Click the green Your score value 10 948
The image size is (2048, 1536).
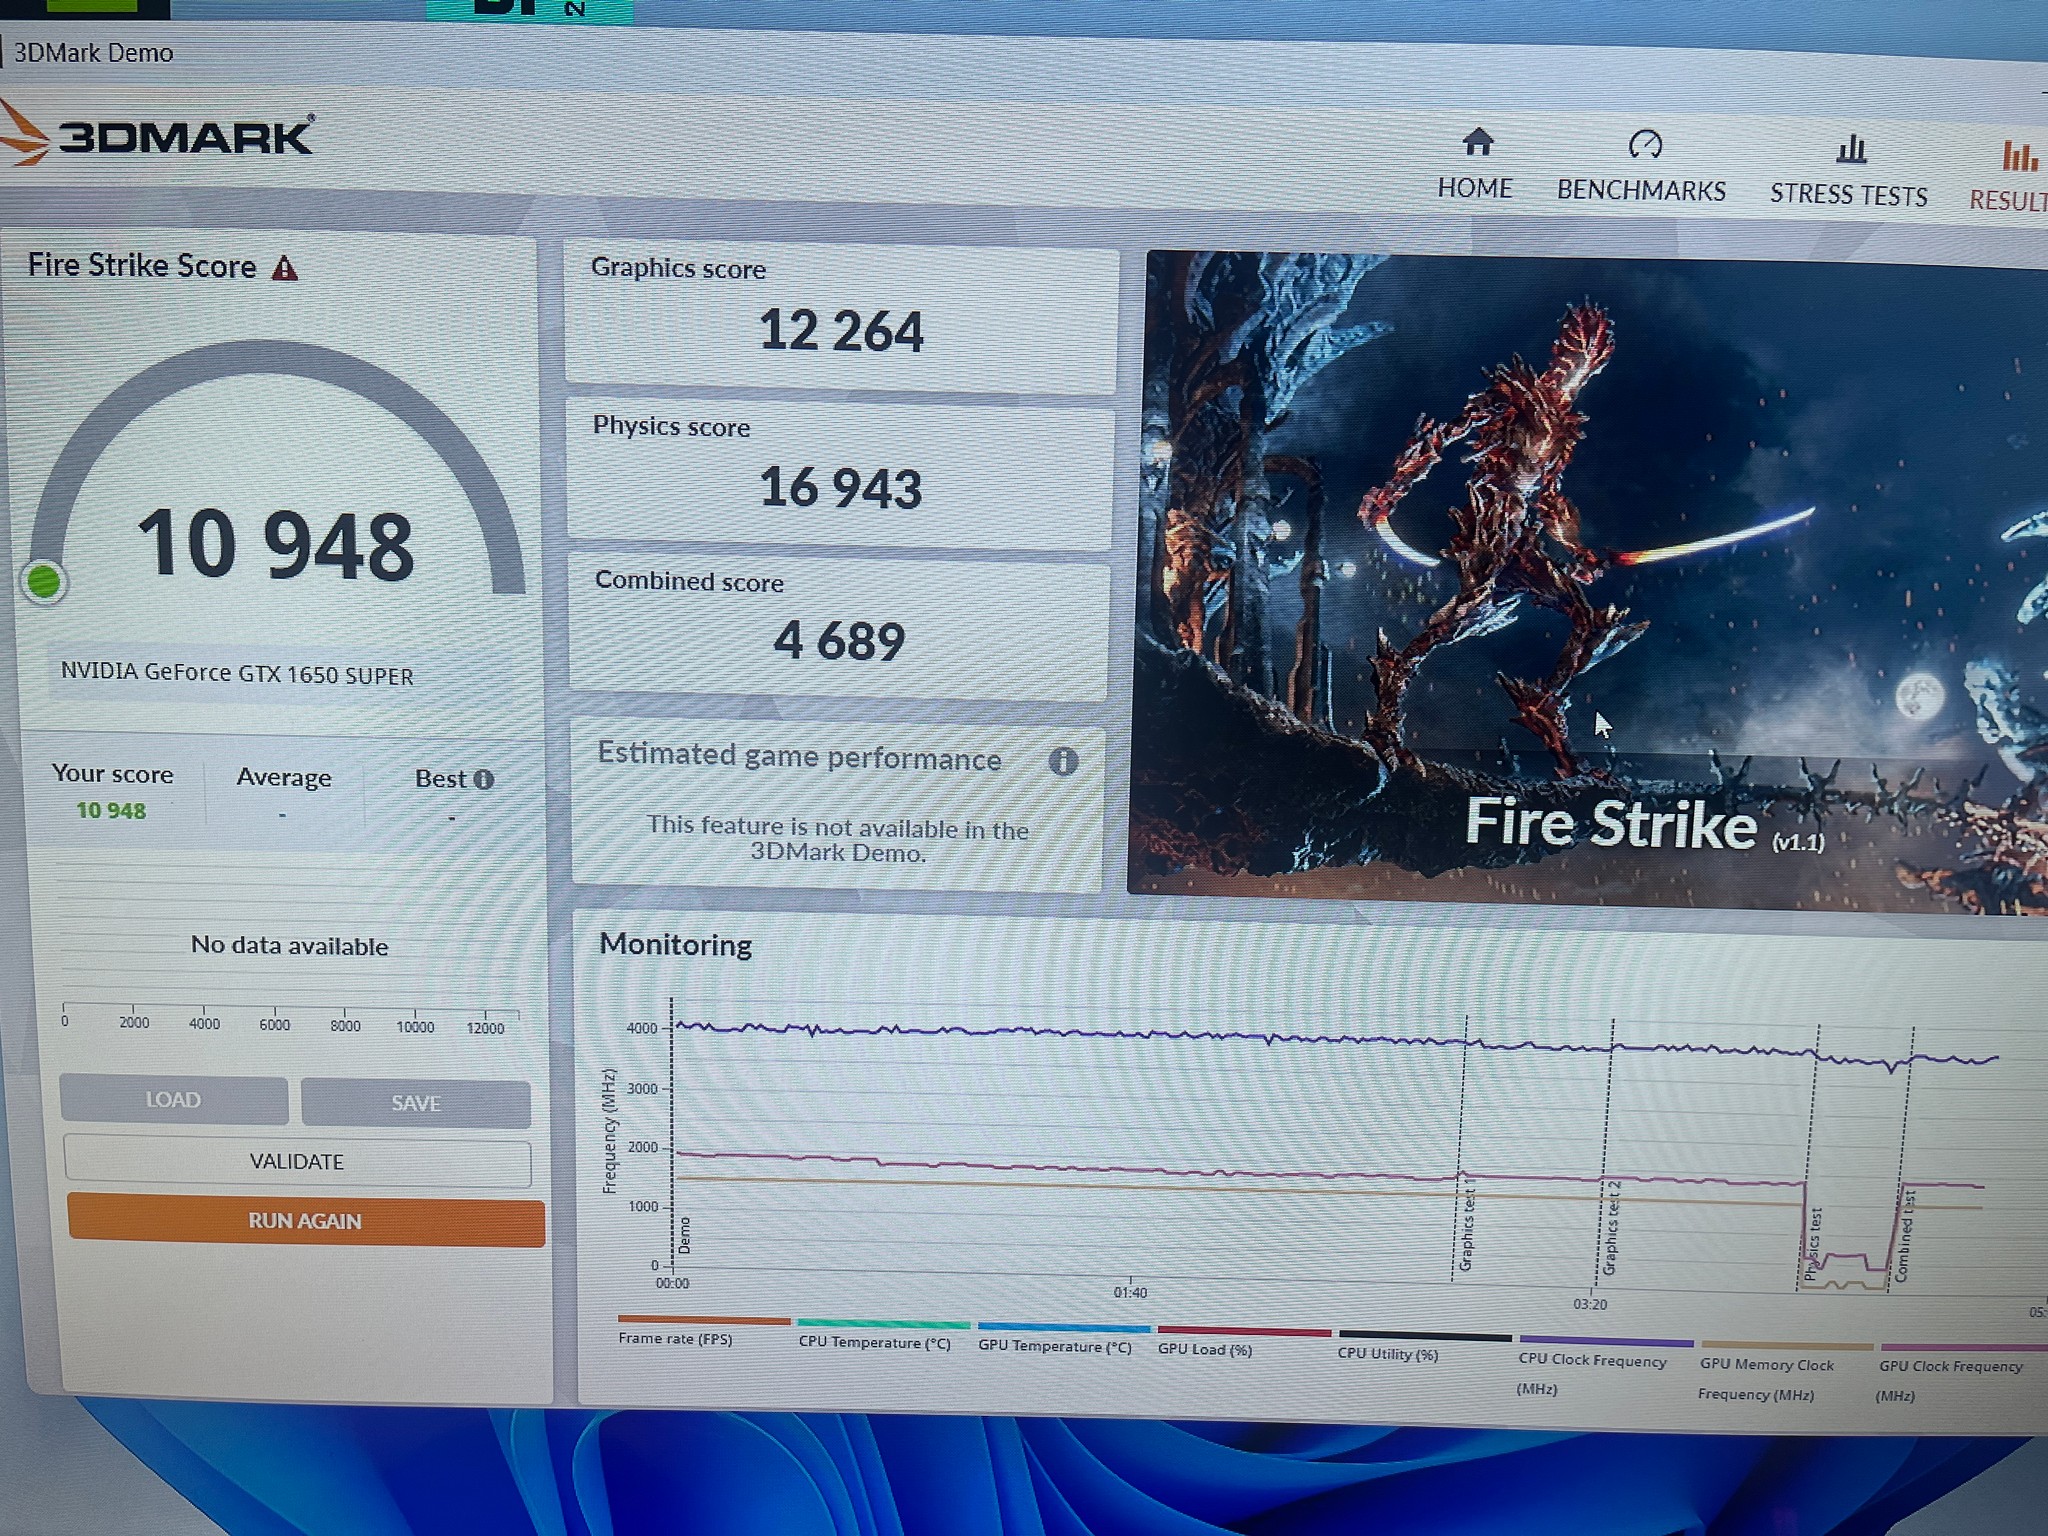[x=111, y=811]
